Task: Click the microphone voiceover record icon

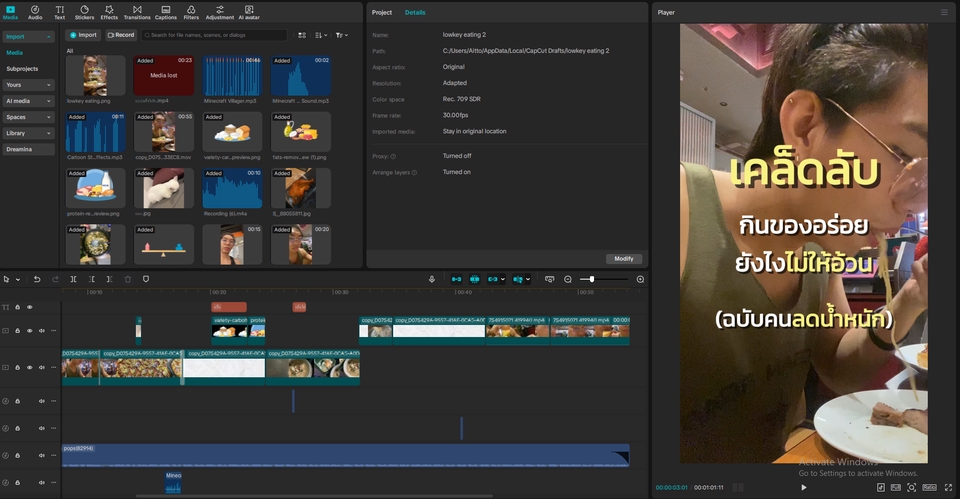Action: pyautogui.click(x=432, y=279)
